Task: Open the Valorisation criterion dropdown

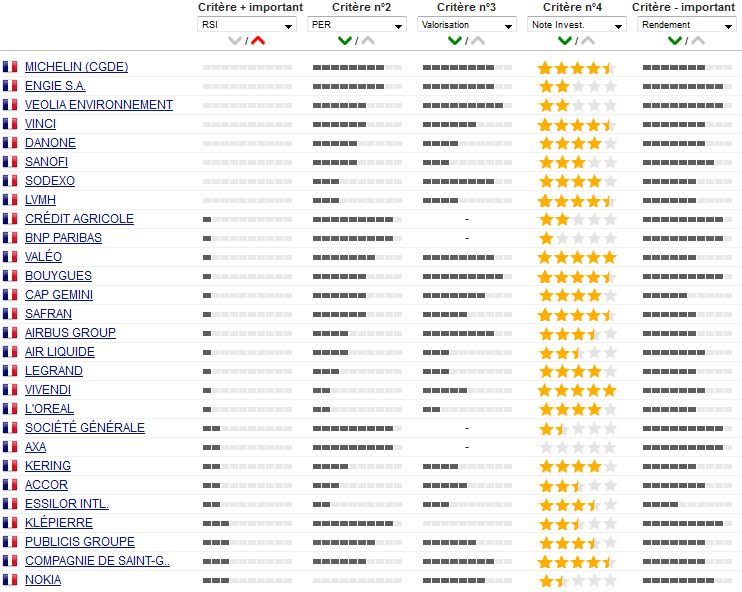Action: 467,25
